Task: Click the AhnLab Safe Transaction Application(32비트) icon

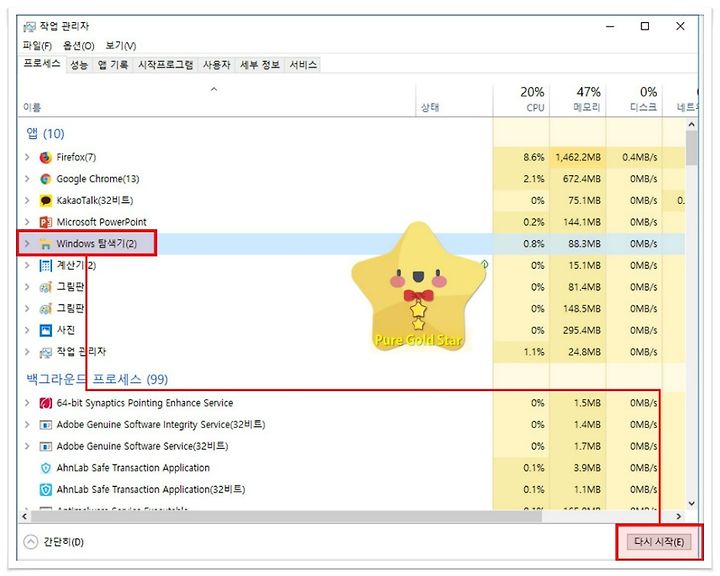Action: [x=45, y=490]
